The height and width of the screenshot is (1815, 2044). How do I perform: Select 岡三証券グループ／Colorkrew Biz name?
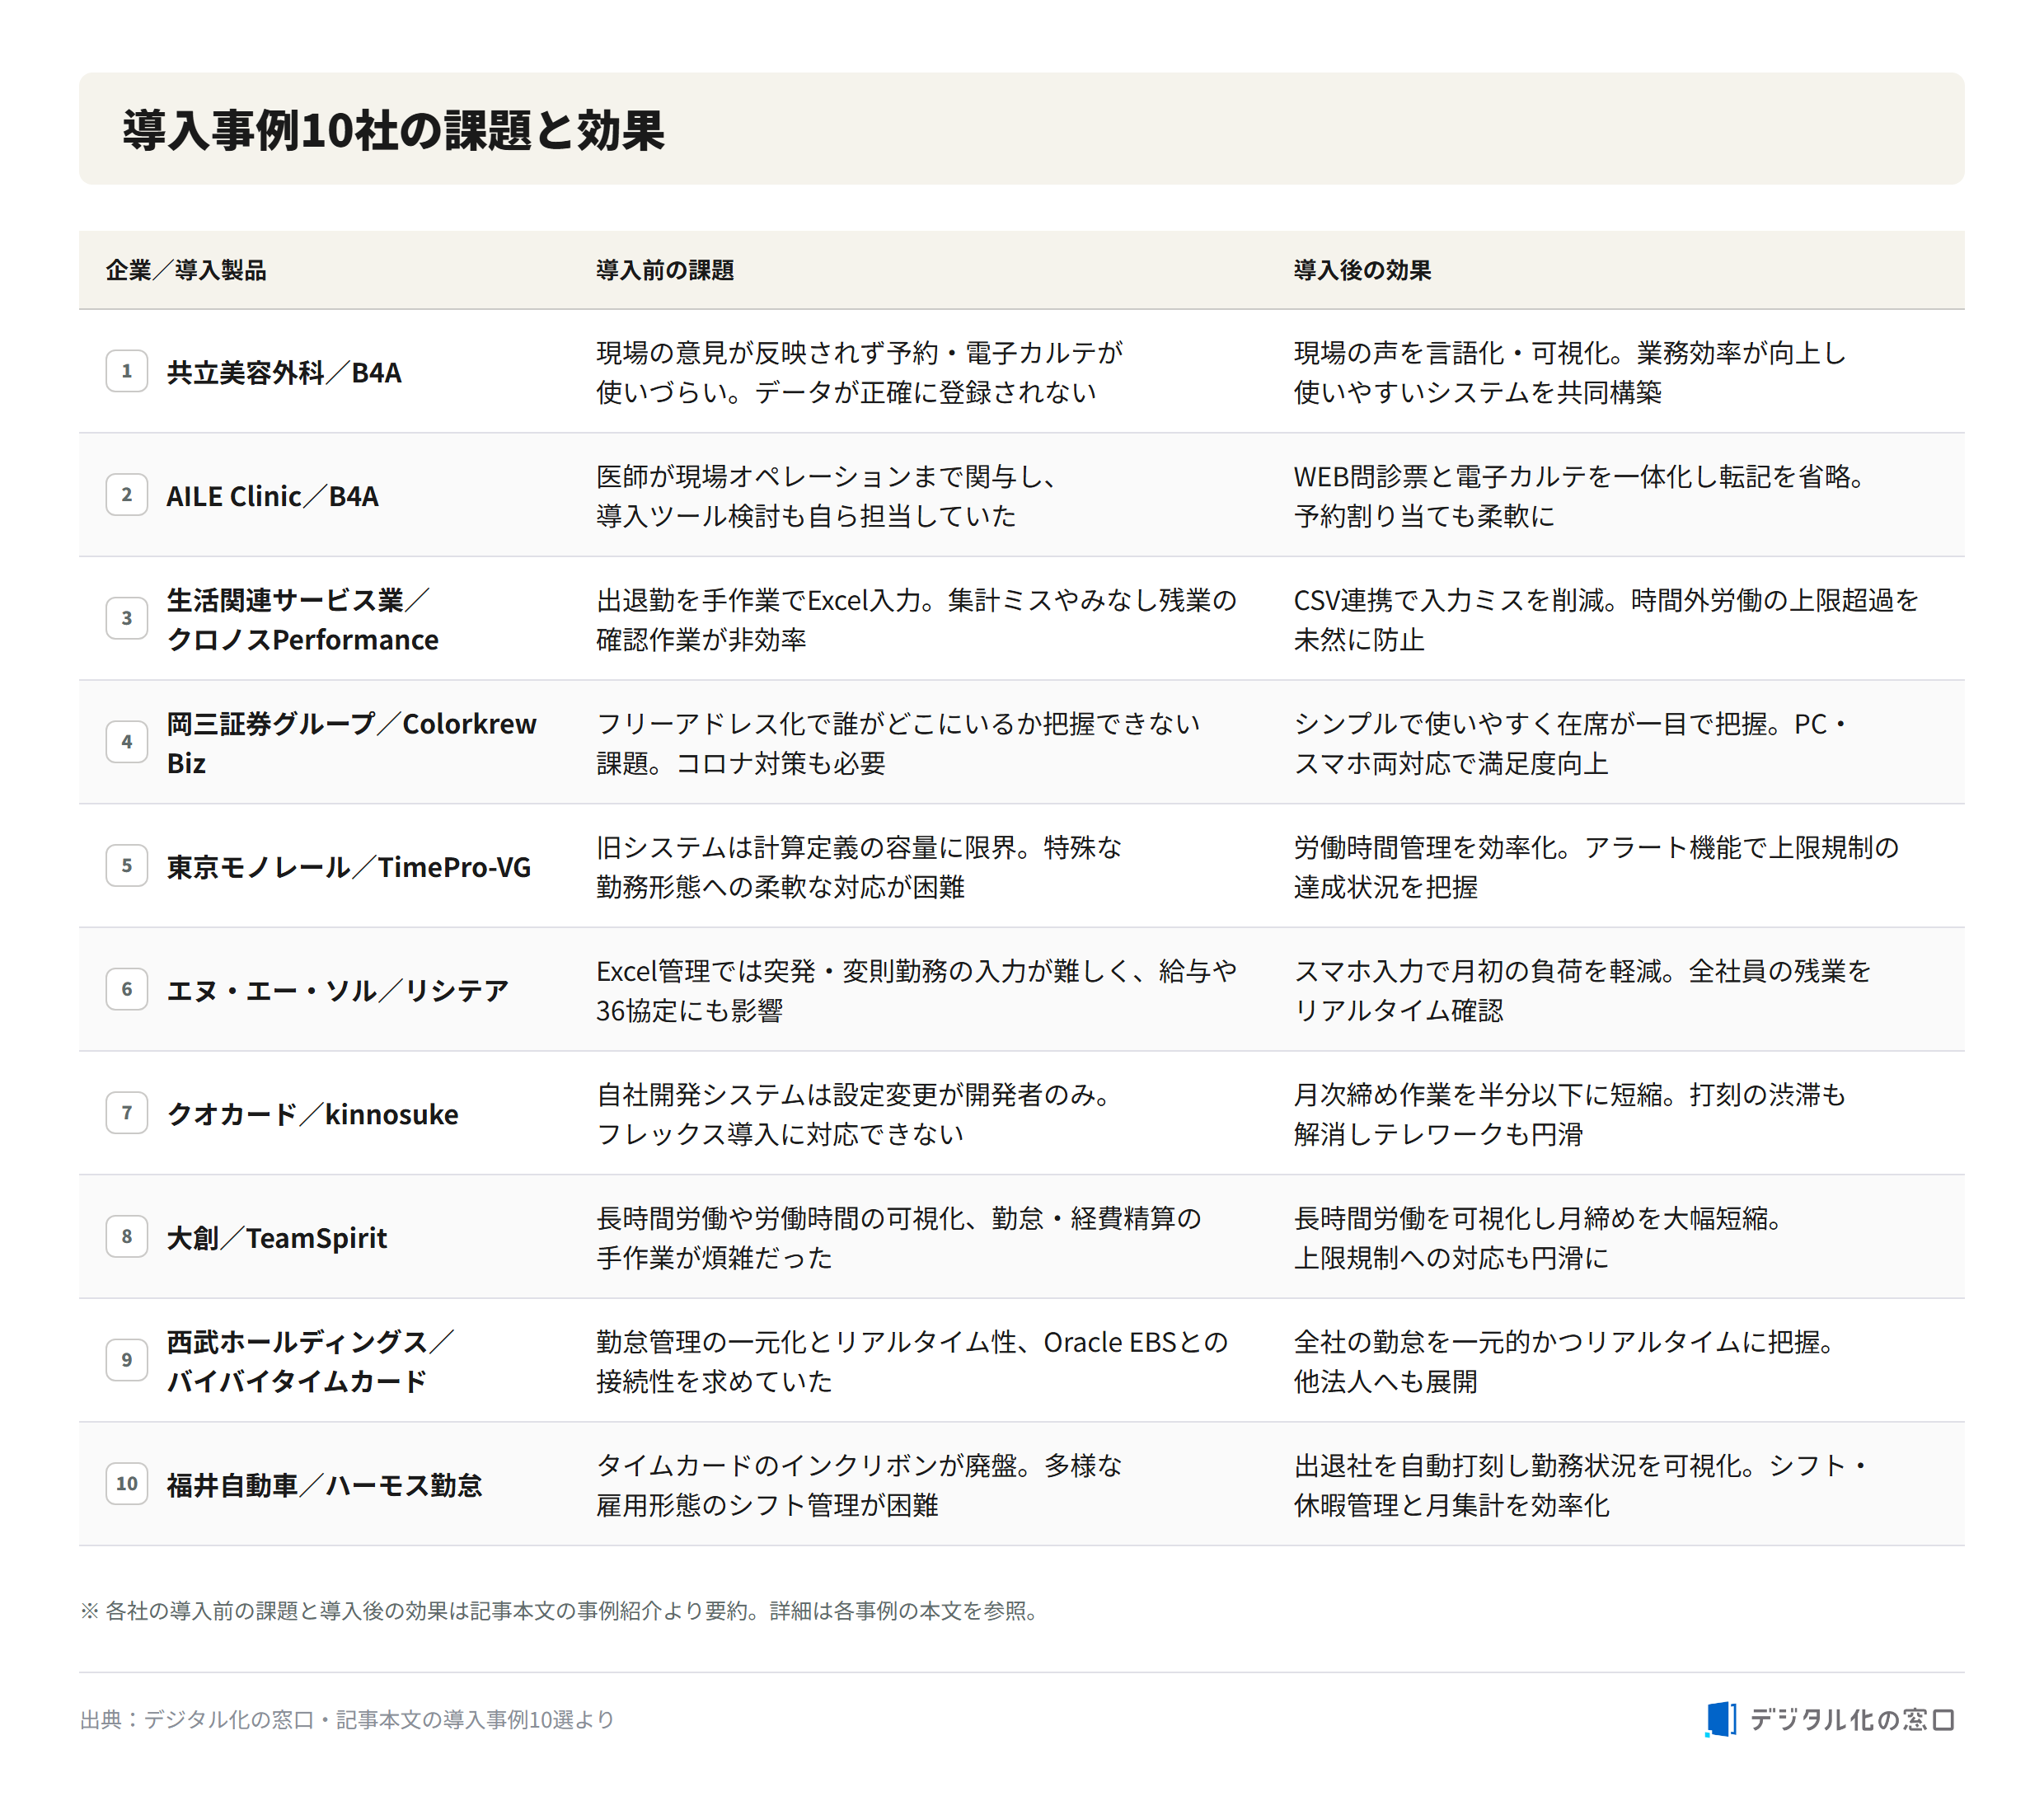coord(351,743)
